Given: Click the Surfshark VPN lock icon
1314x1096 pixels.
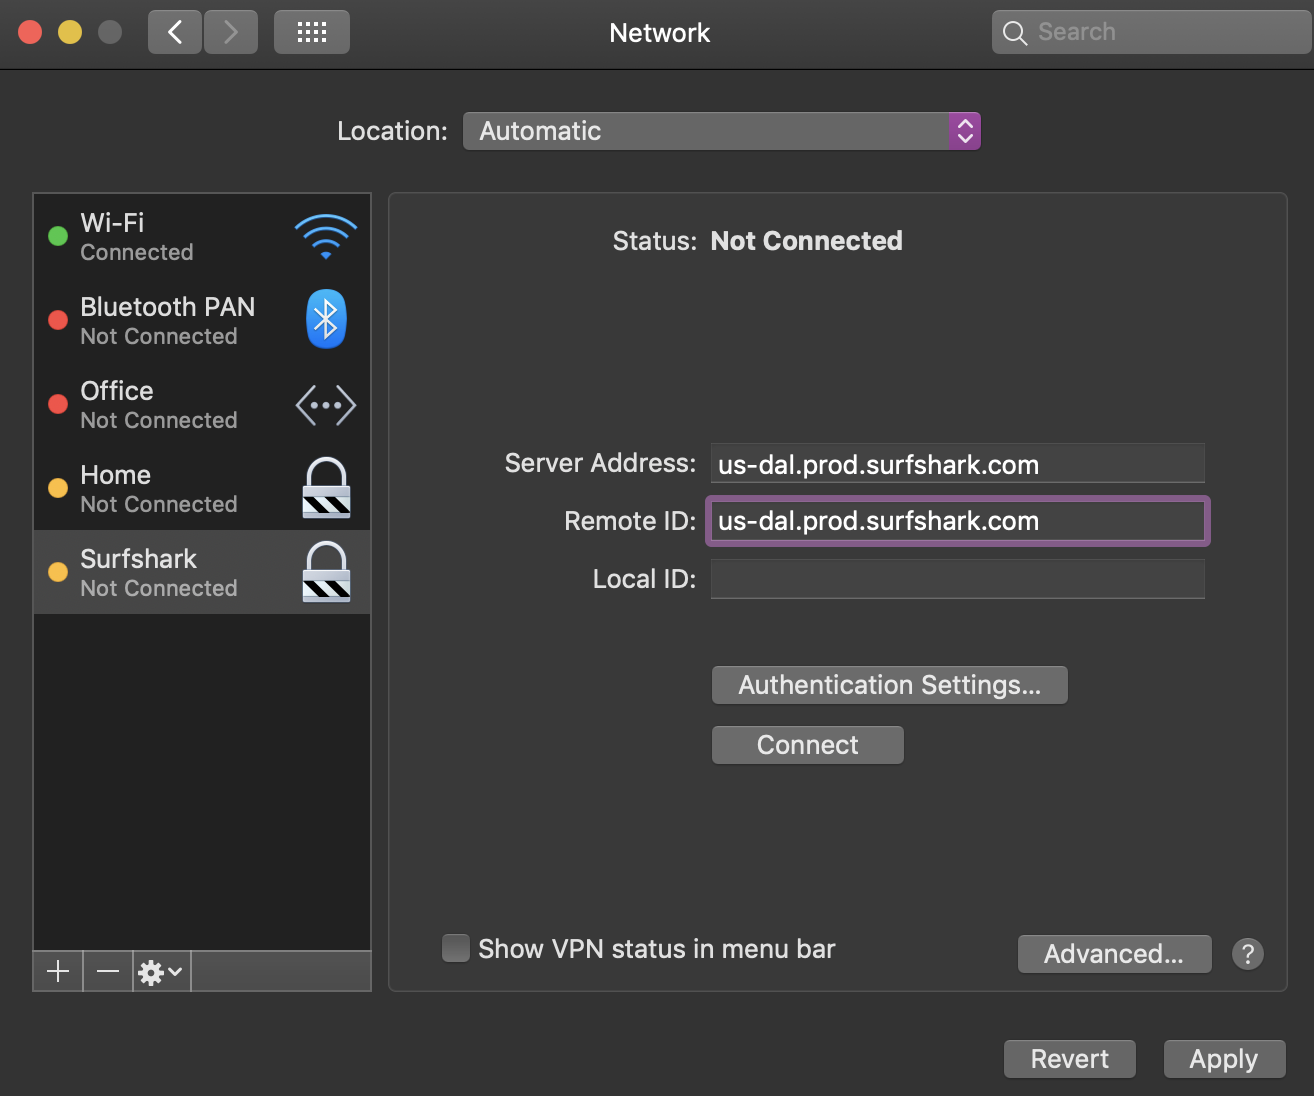Looking at the screenshot, I should 326,572.
